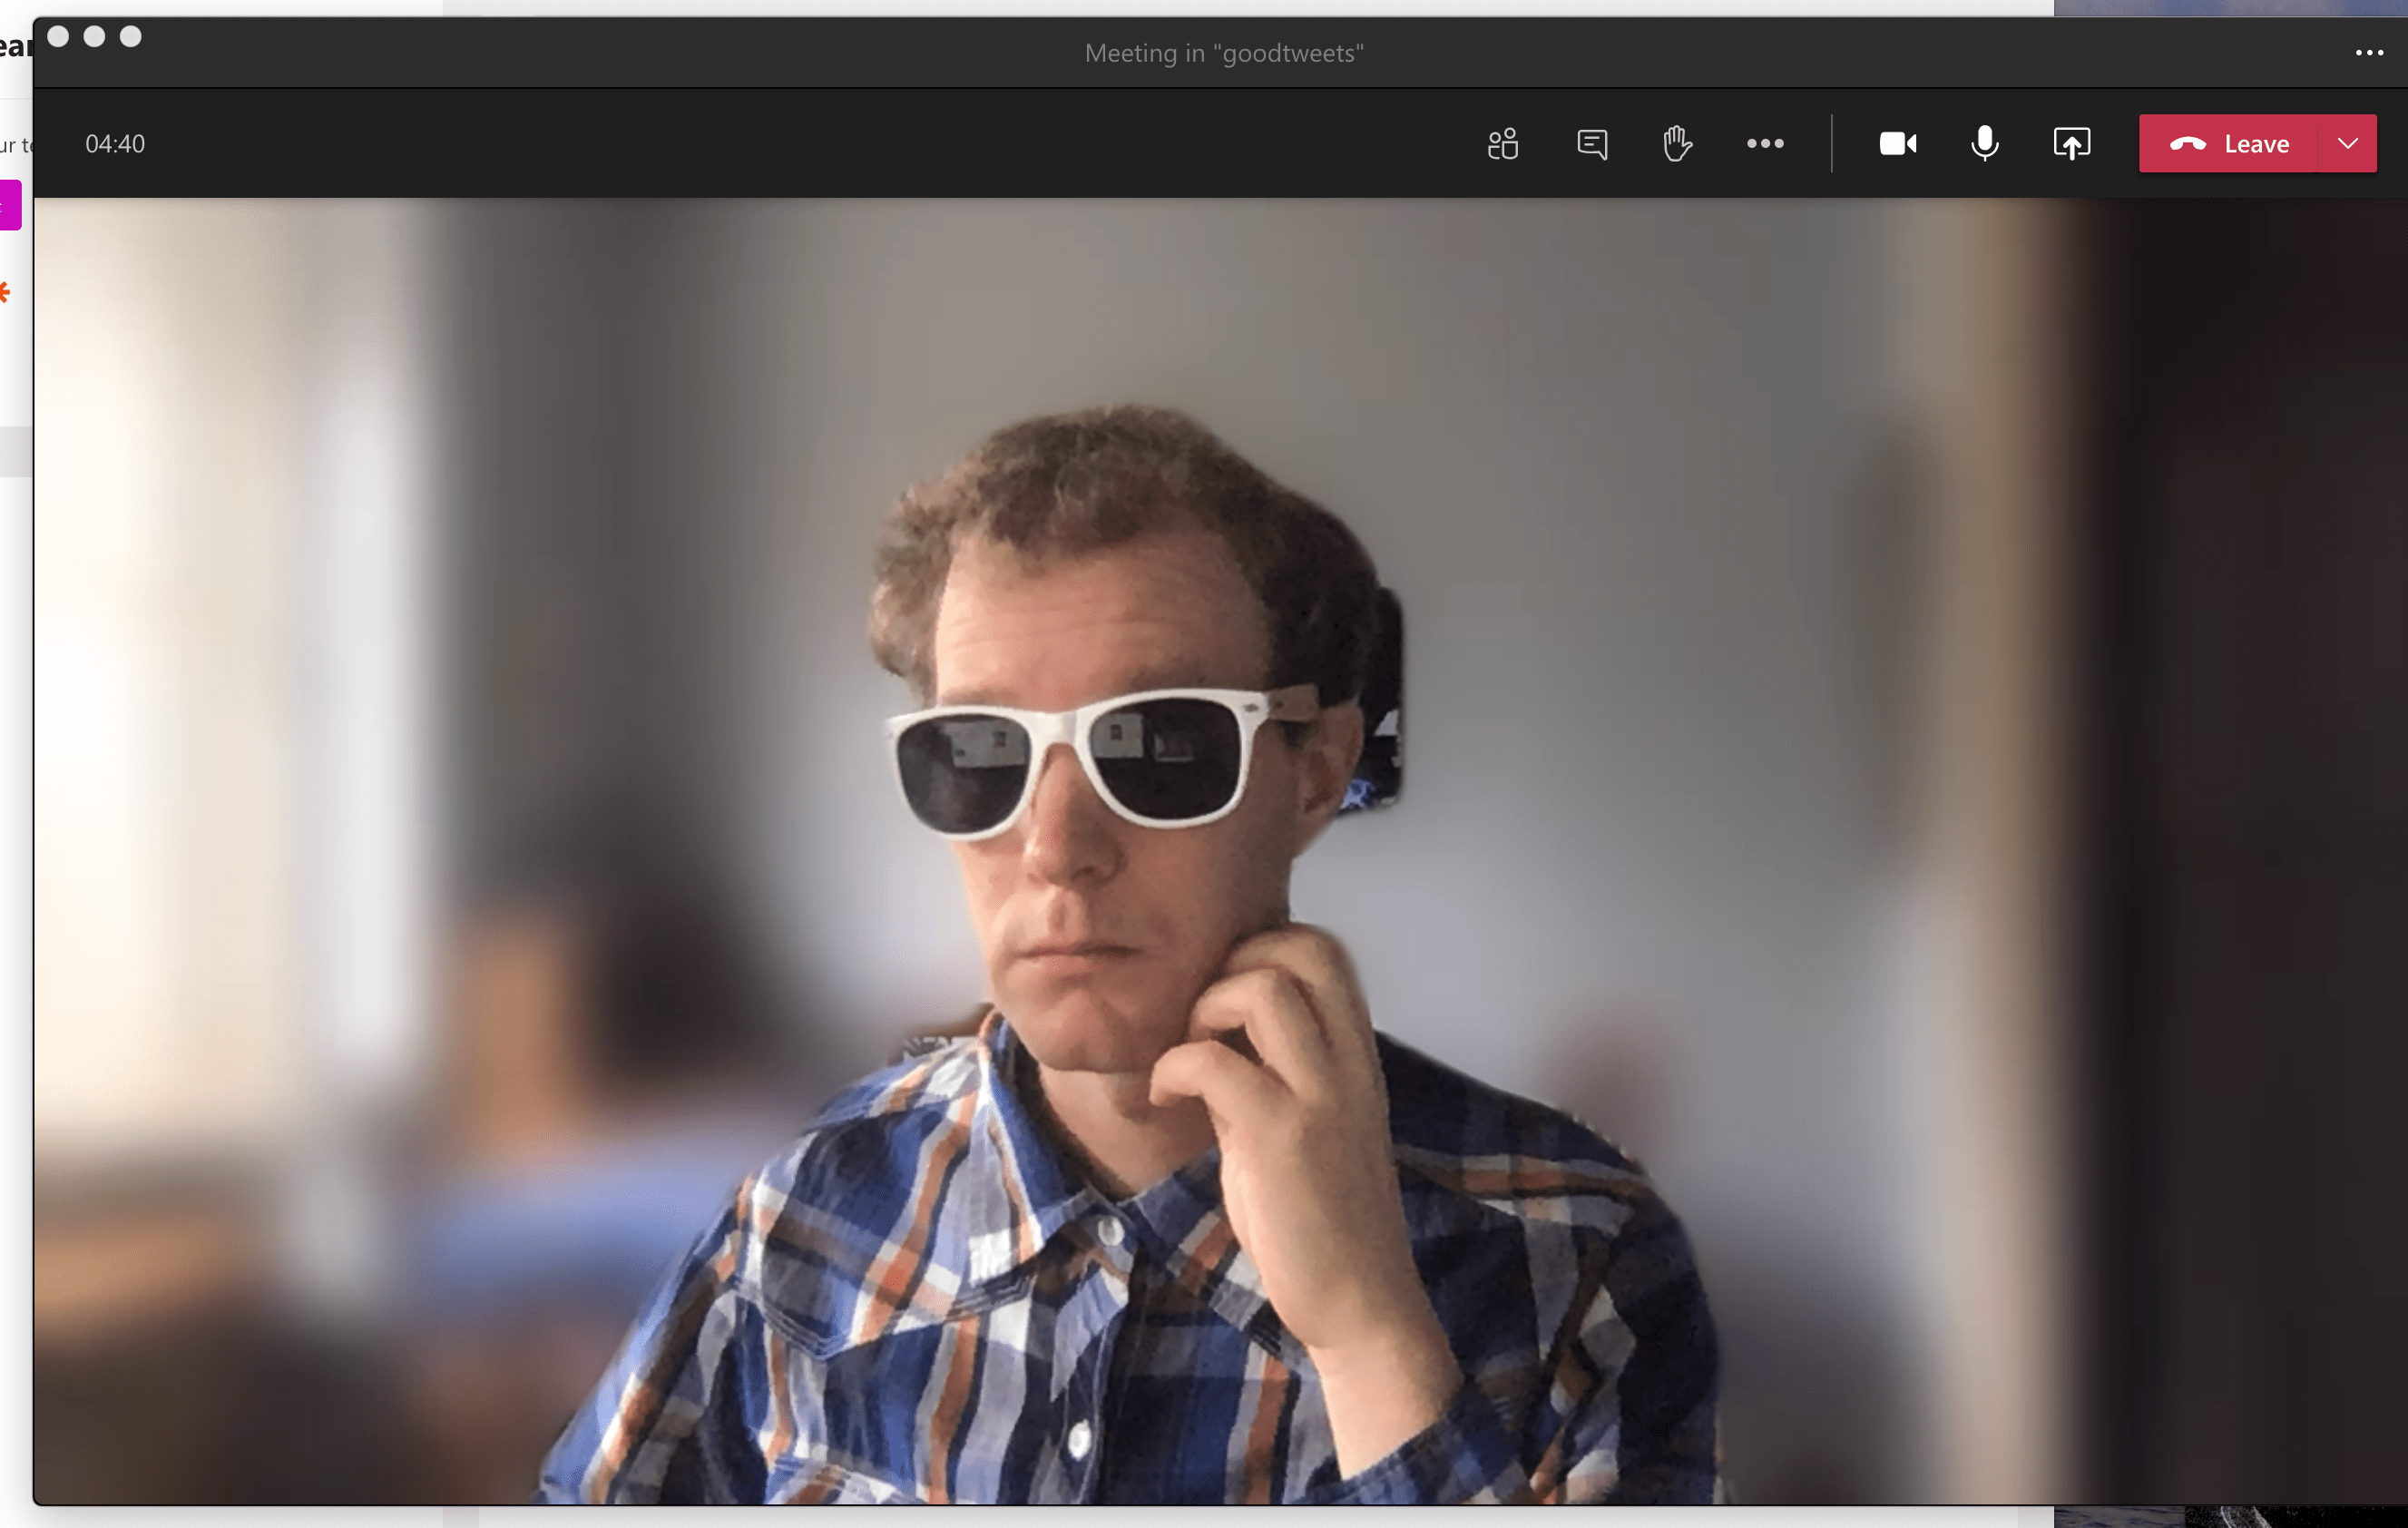2408x1528 pixels.
Task: Expand the chevron next to Leave
Action: [x=2347, y=144]
